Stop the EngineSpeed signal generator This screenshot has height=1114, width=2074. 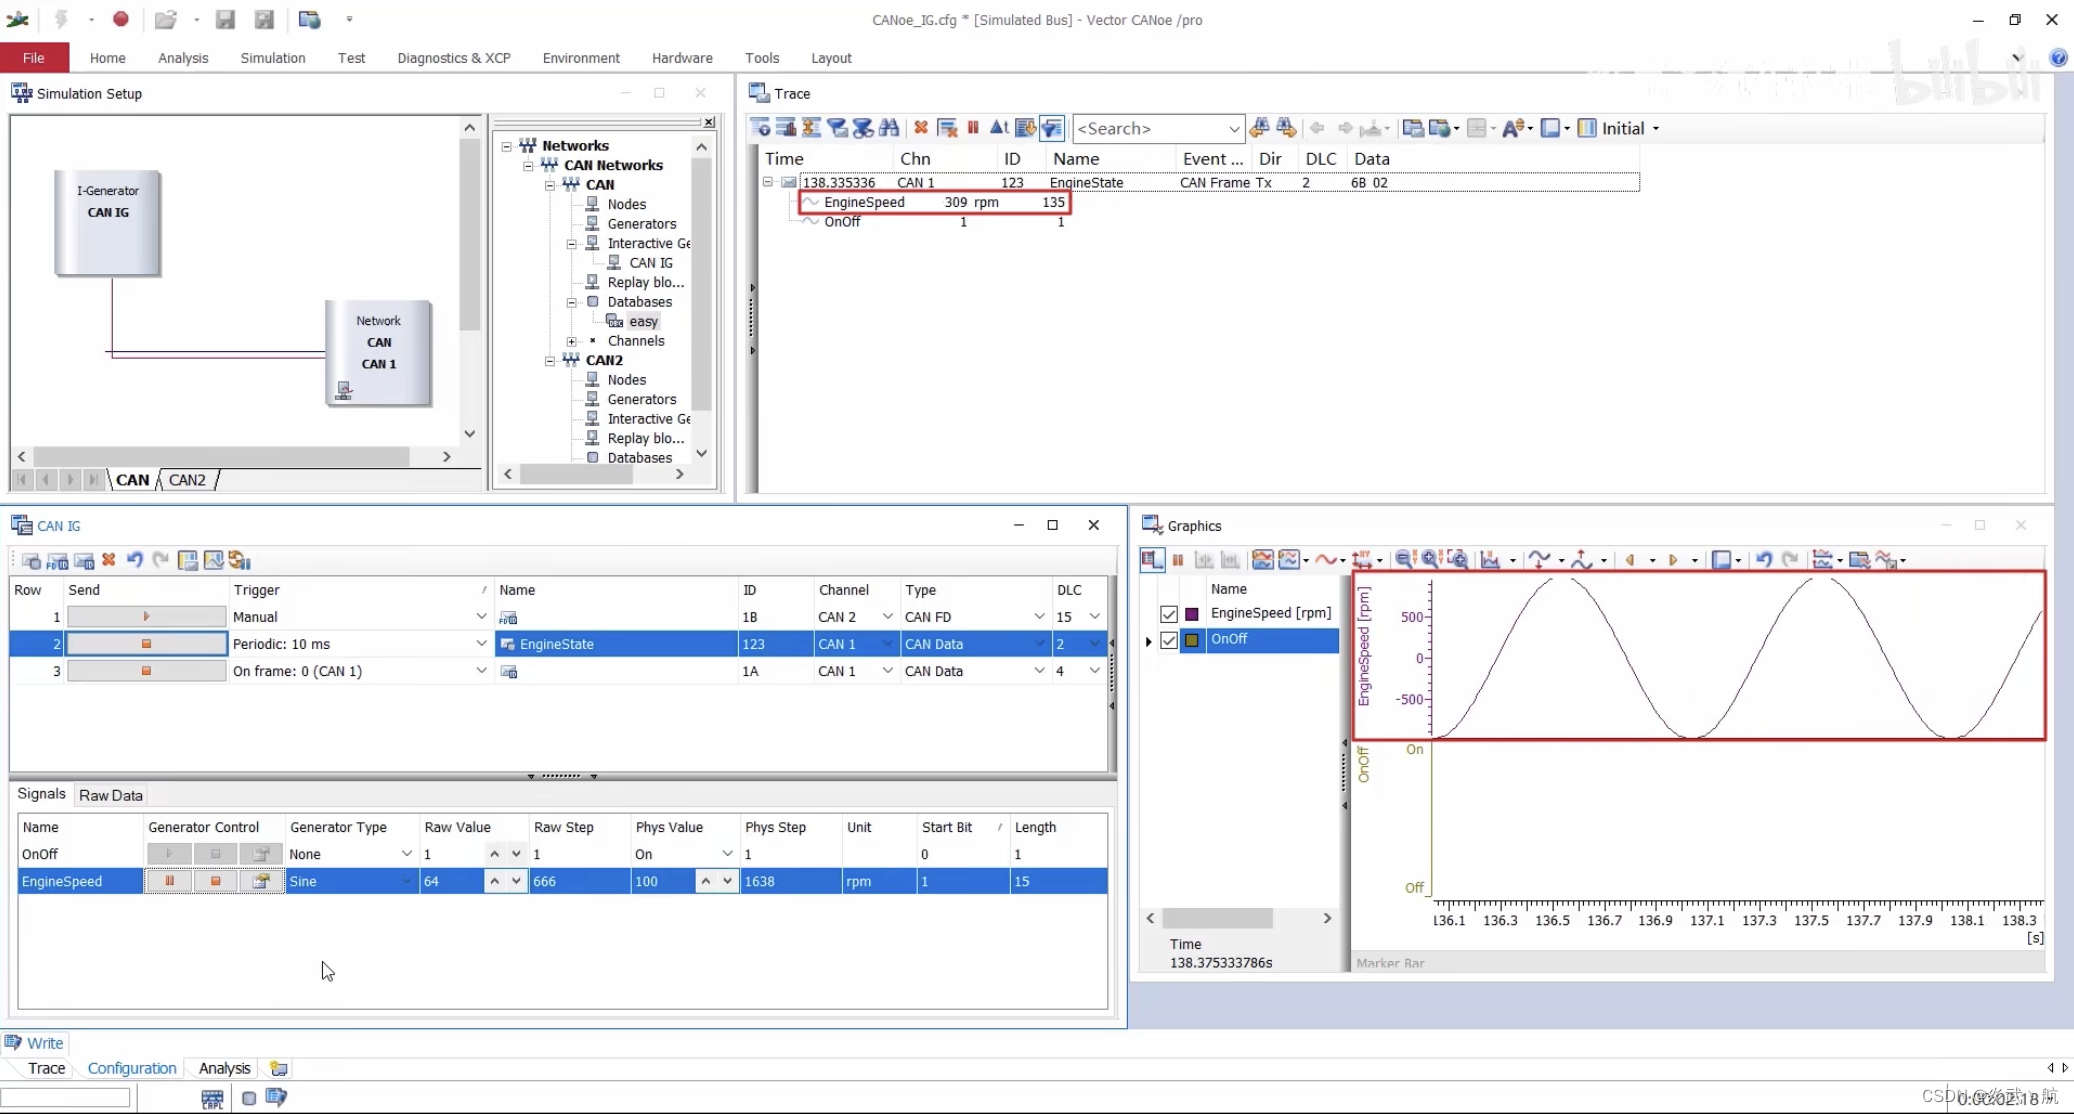tap(215, 881)
